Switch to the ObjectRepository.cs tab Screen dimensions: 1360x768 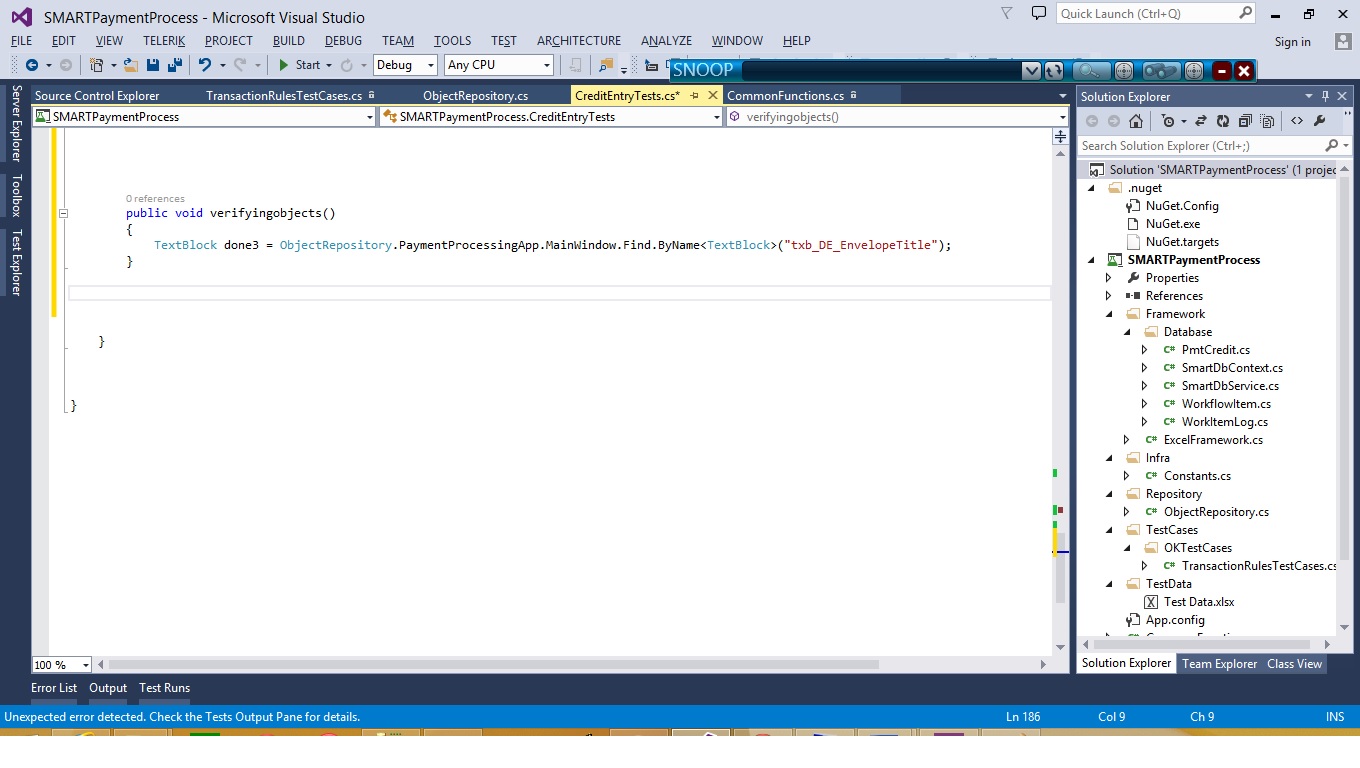475,96
